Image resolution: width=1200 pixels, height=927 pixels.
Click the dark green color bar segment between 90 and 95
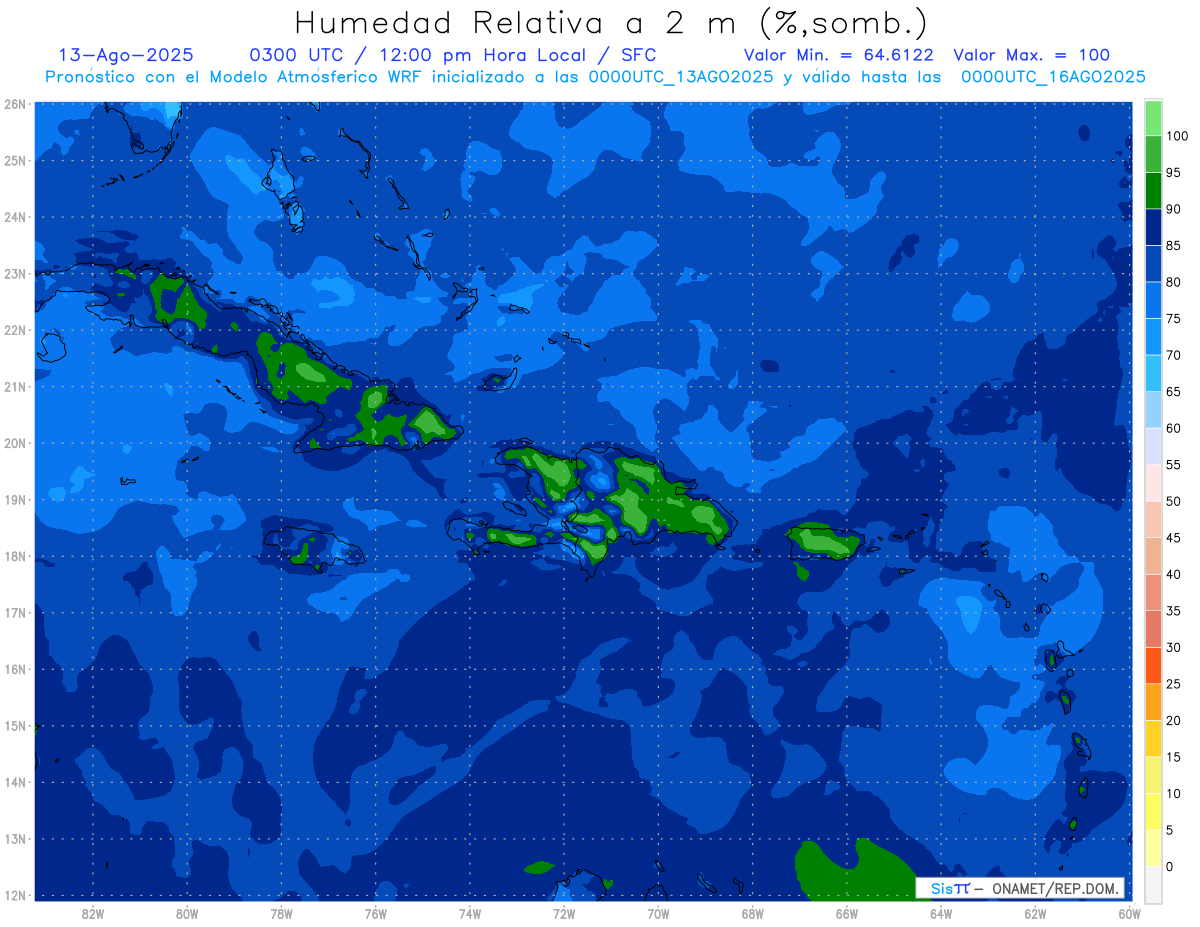pyautogui.click(x=1152, y=191)
